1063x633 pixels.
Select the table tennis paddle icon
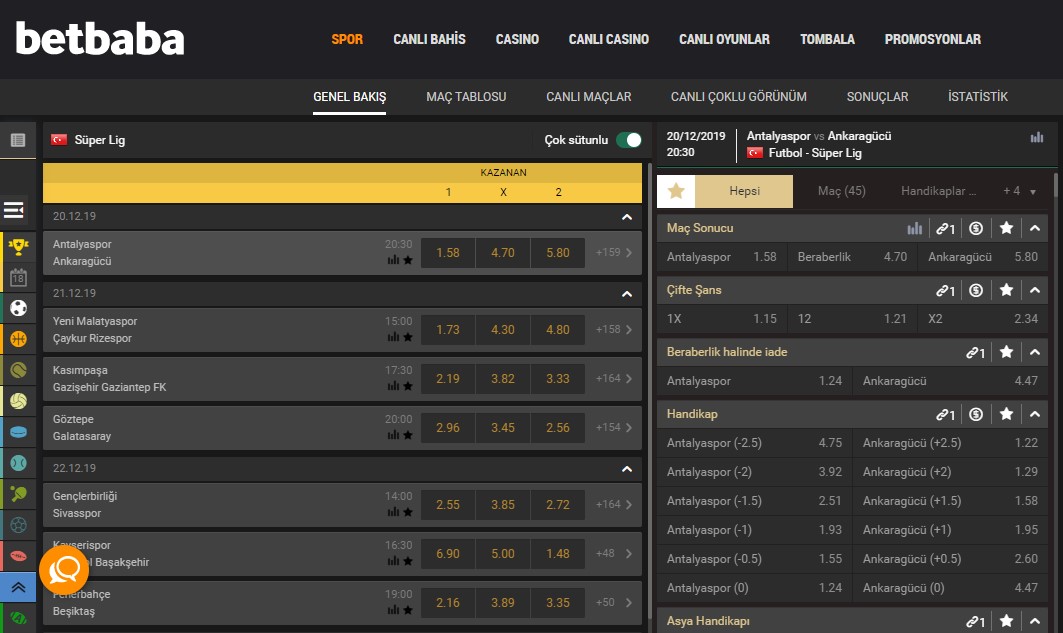click(x=18, y=494)
